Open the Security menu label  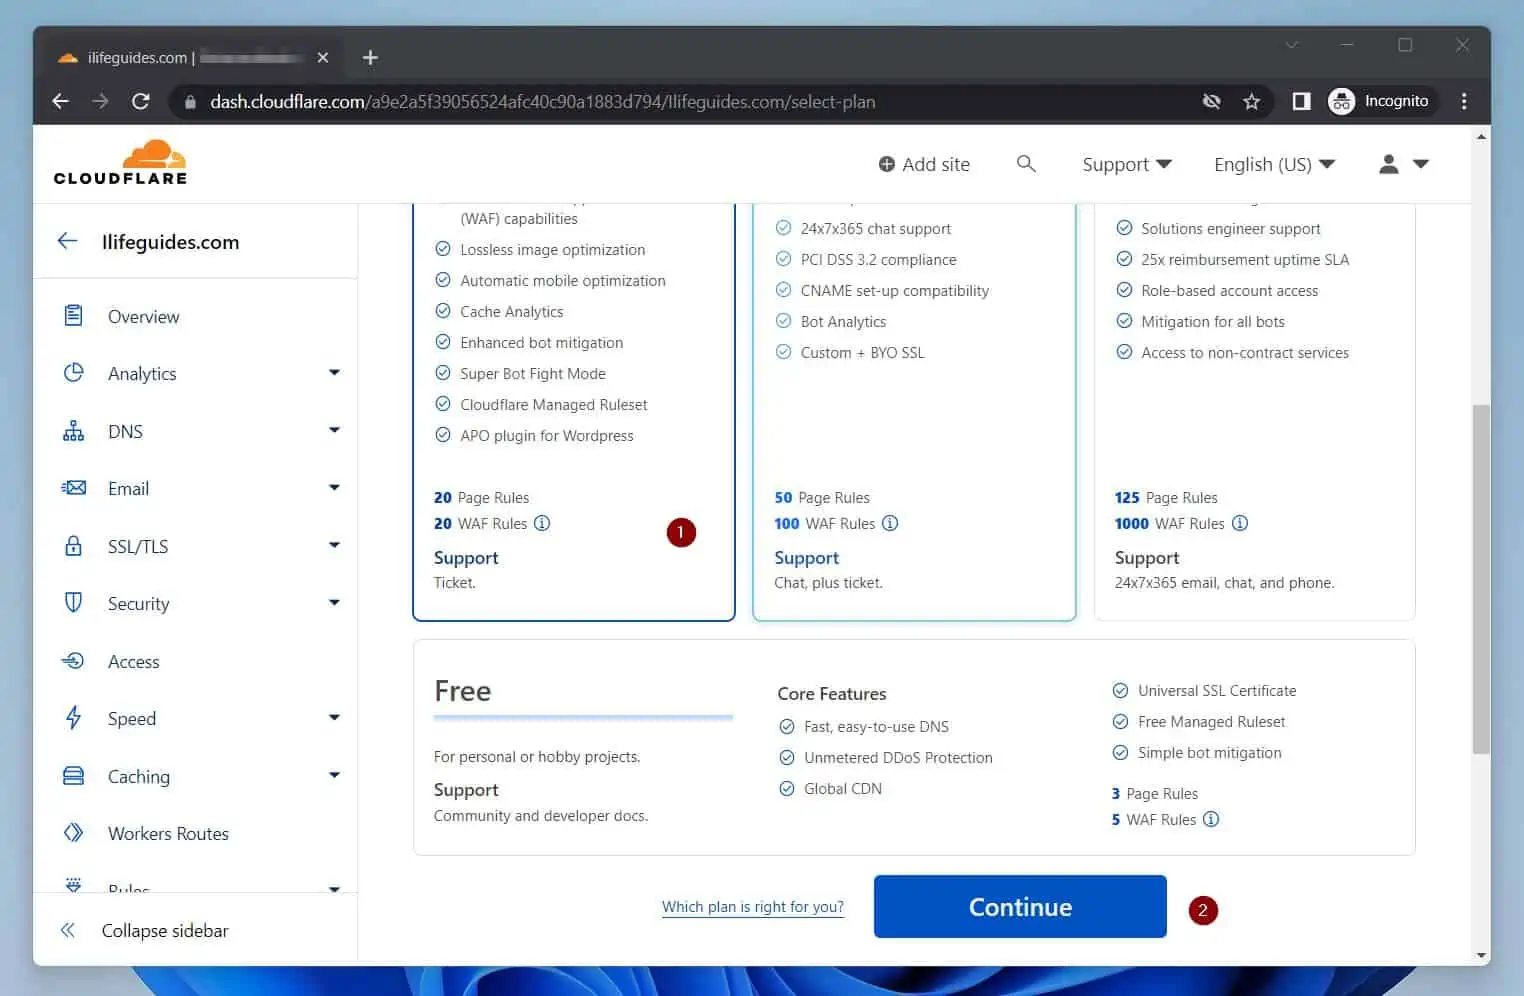[139, 604]
